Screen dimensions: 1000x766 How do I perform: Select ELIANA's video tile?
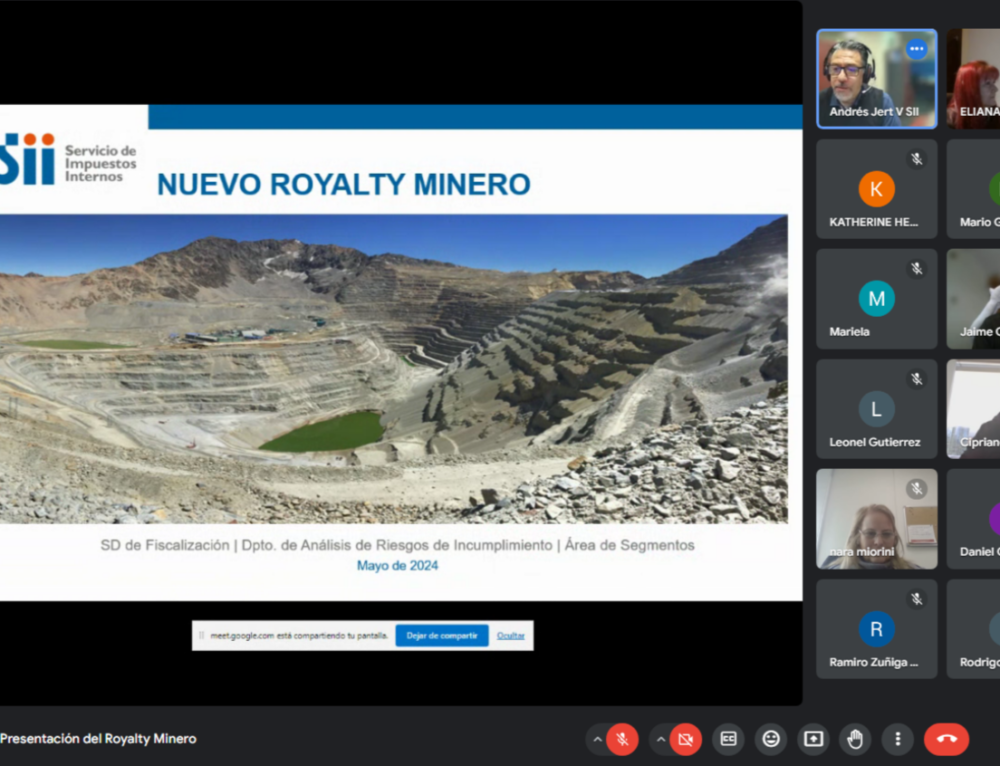click(x=973, y=78)
